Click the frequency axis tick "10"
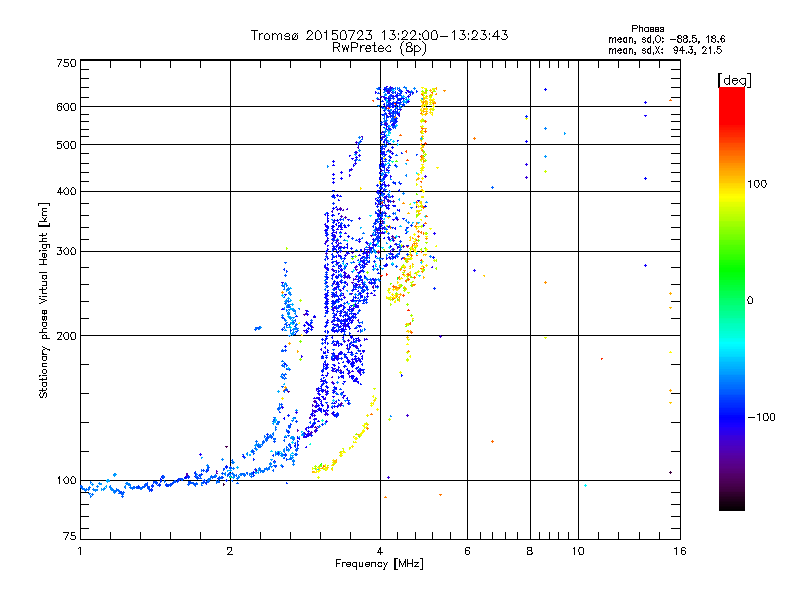 coord(578,551)
